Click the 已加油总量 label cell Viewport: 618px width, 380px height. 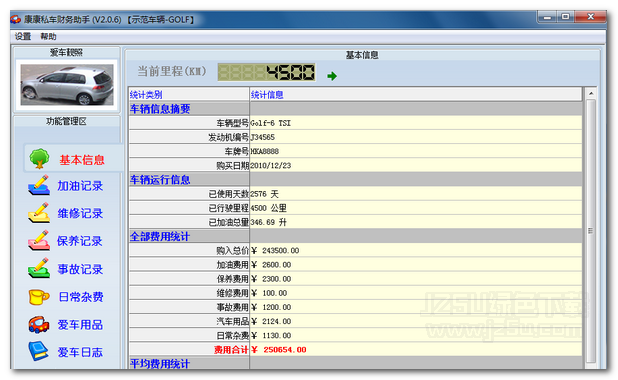coord(189,222)
